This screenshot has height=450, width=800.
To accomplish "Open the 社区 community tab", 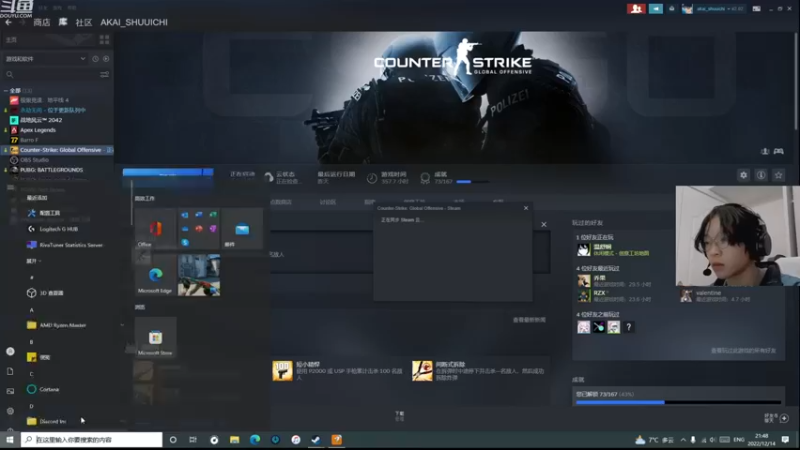I will click(84, 22).
